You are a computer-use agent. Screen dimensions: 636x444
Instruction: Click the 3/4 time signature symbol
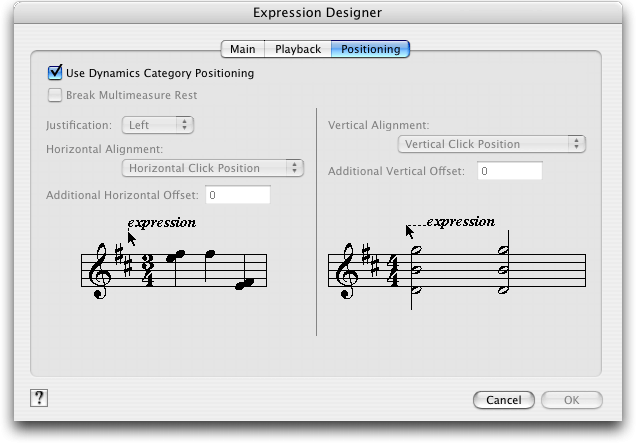click(148, 270)
